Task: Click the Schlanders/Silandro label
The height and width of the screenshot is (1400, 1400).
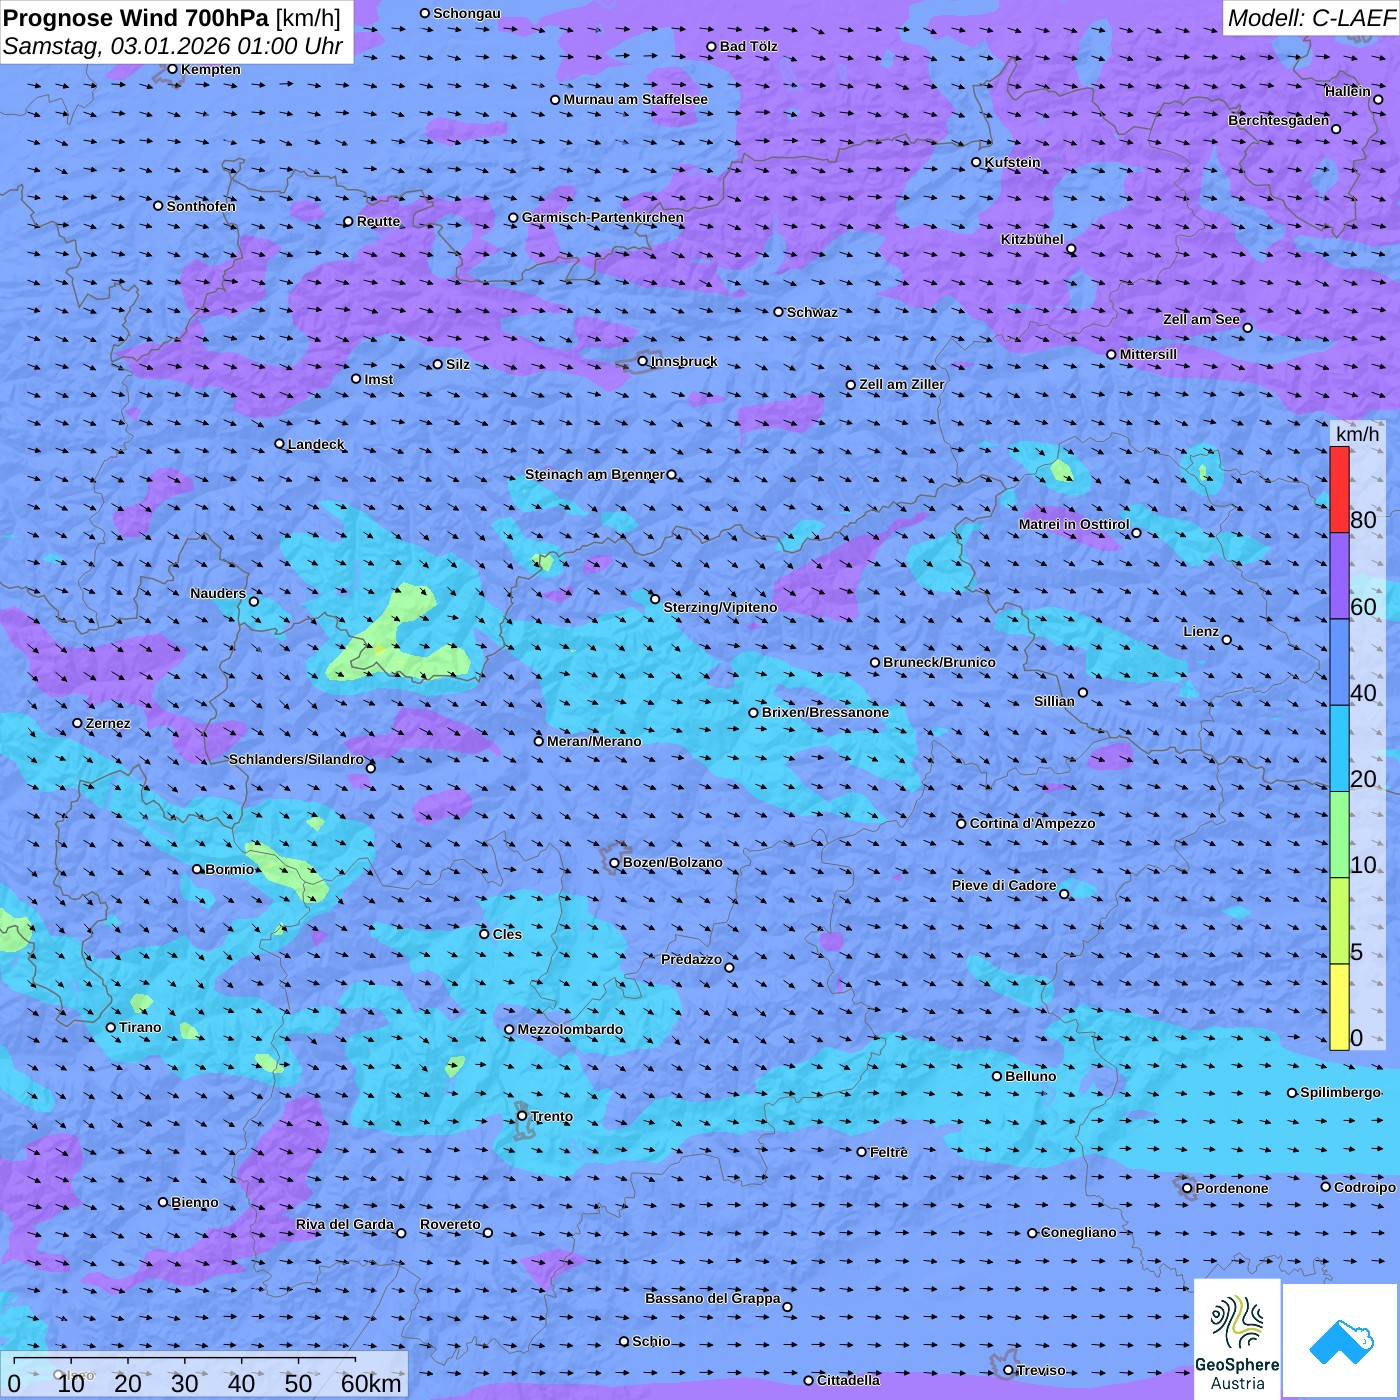Action: click(296, 759)
